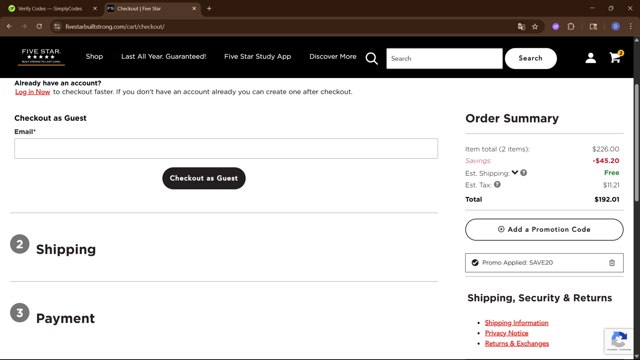Open the Shipping Information link
640x360 pixels.
click(x=516, y=323)
